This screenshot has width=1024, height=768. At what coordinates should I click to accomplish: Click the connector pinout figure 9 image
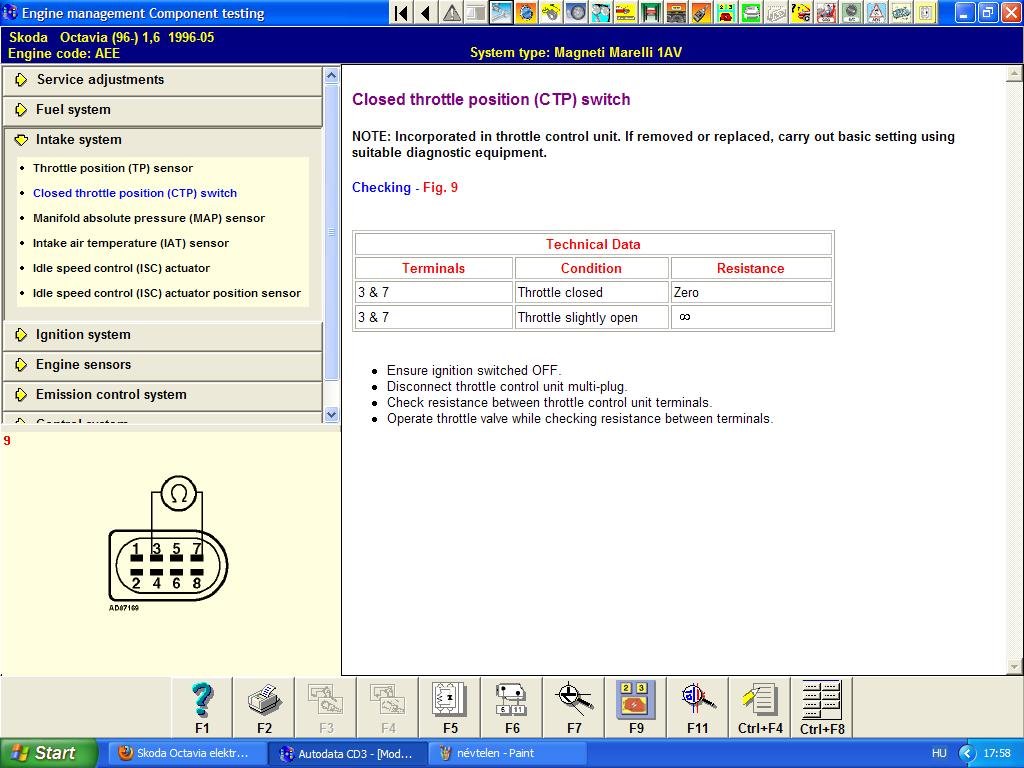[x=168, y=543]
